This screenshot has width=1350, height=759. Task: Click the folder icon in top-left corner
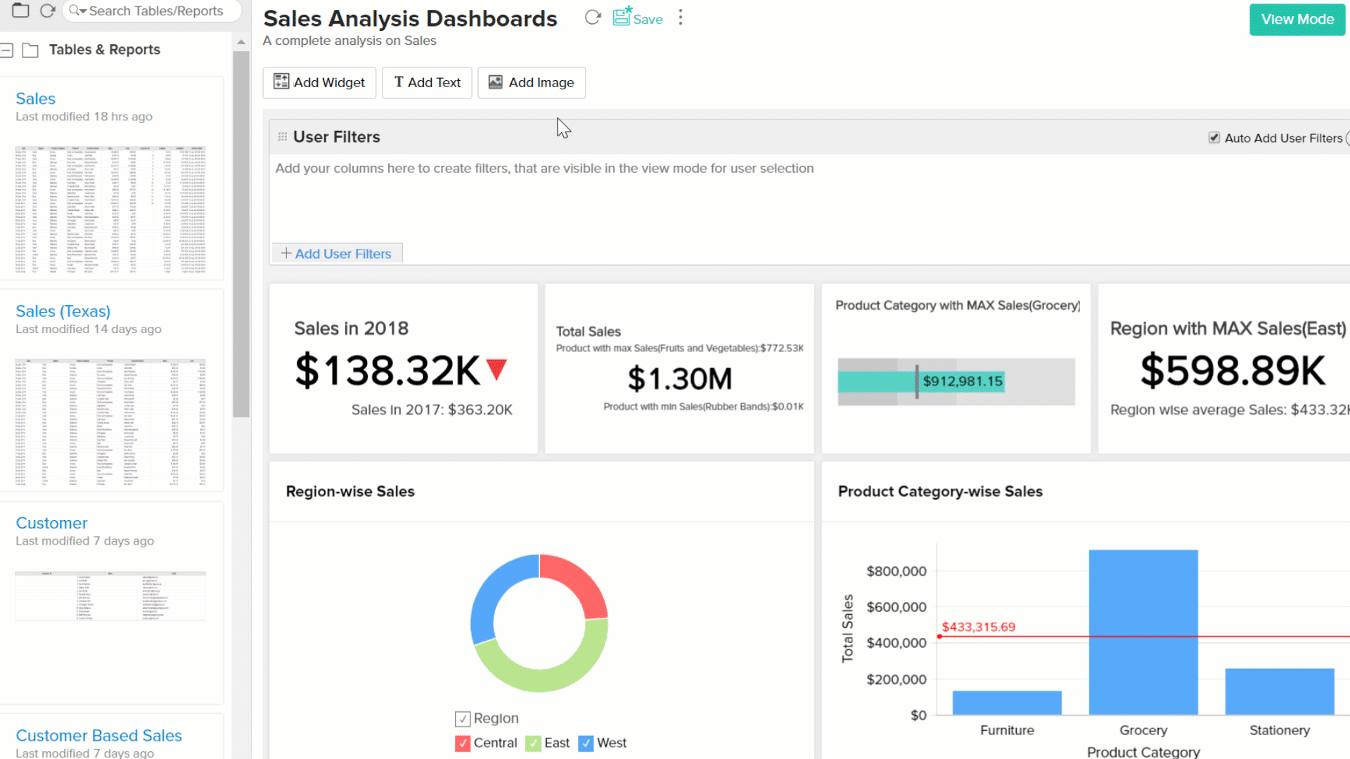20,11
